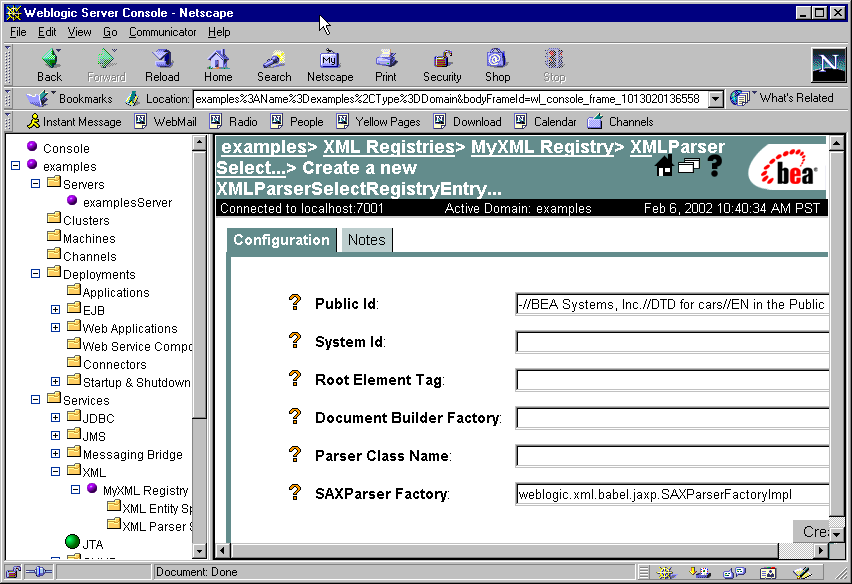
Task: Switch to the Notes tab
Action: [x=366, y=240]
